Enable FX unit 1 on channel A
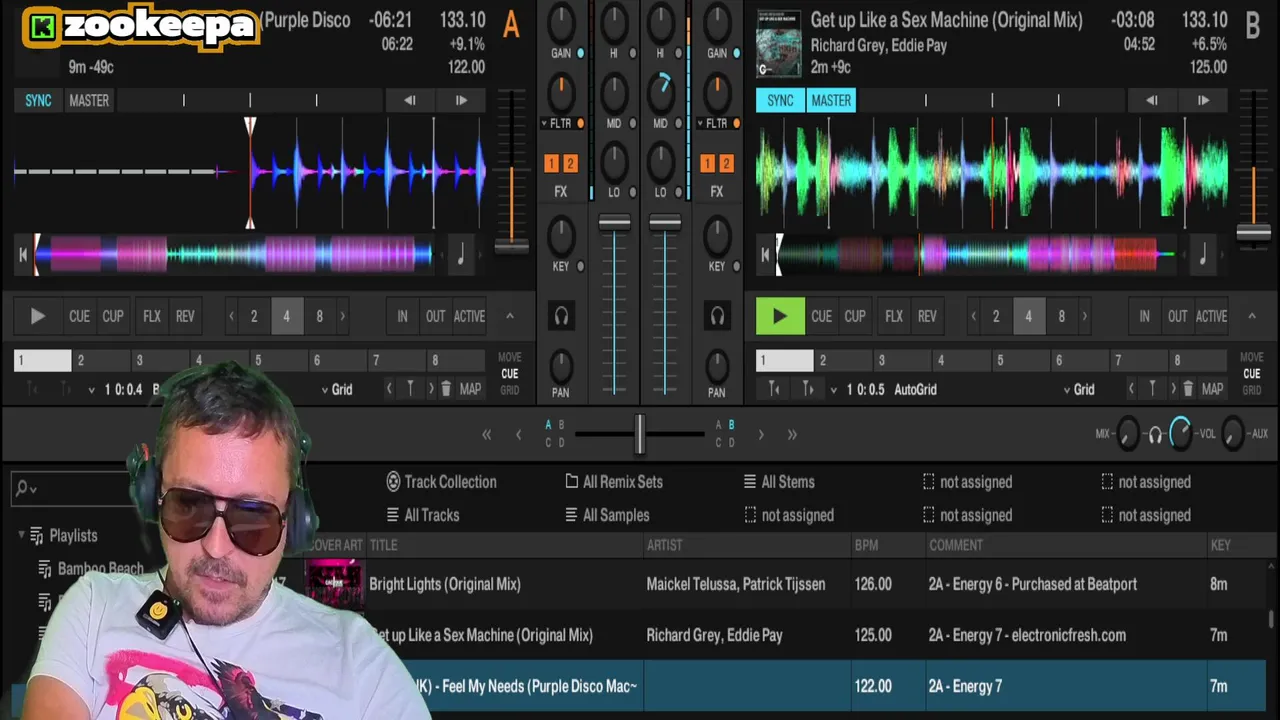 [x=551, y=163]
